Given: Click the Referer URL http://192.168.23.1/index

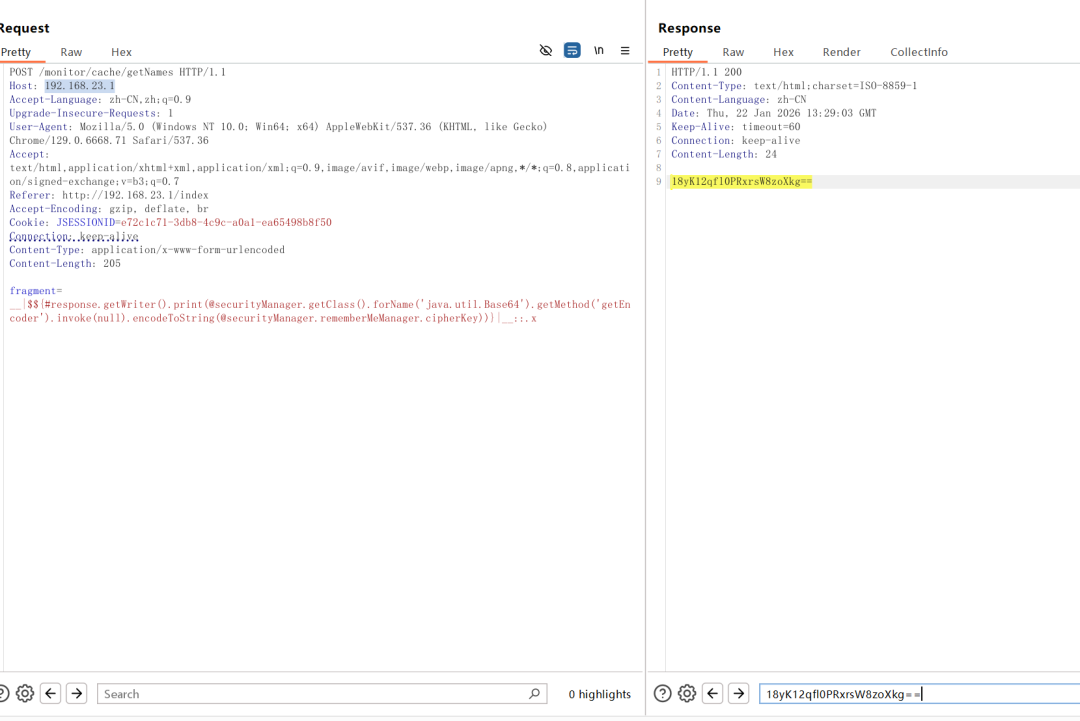Looking at the screenshot, I should point(135,196).
